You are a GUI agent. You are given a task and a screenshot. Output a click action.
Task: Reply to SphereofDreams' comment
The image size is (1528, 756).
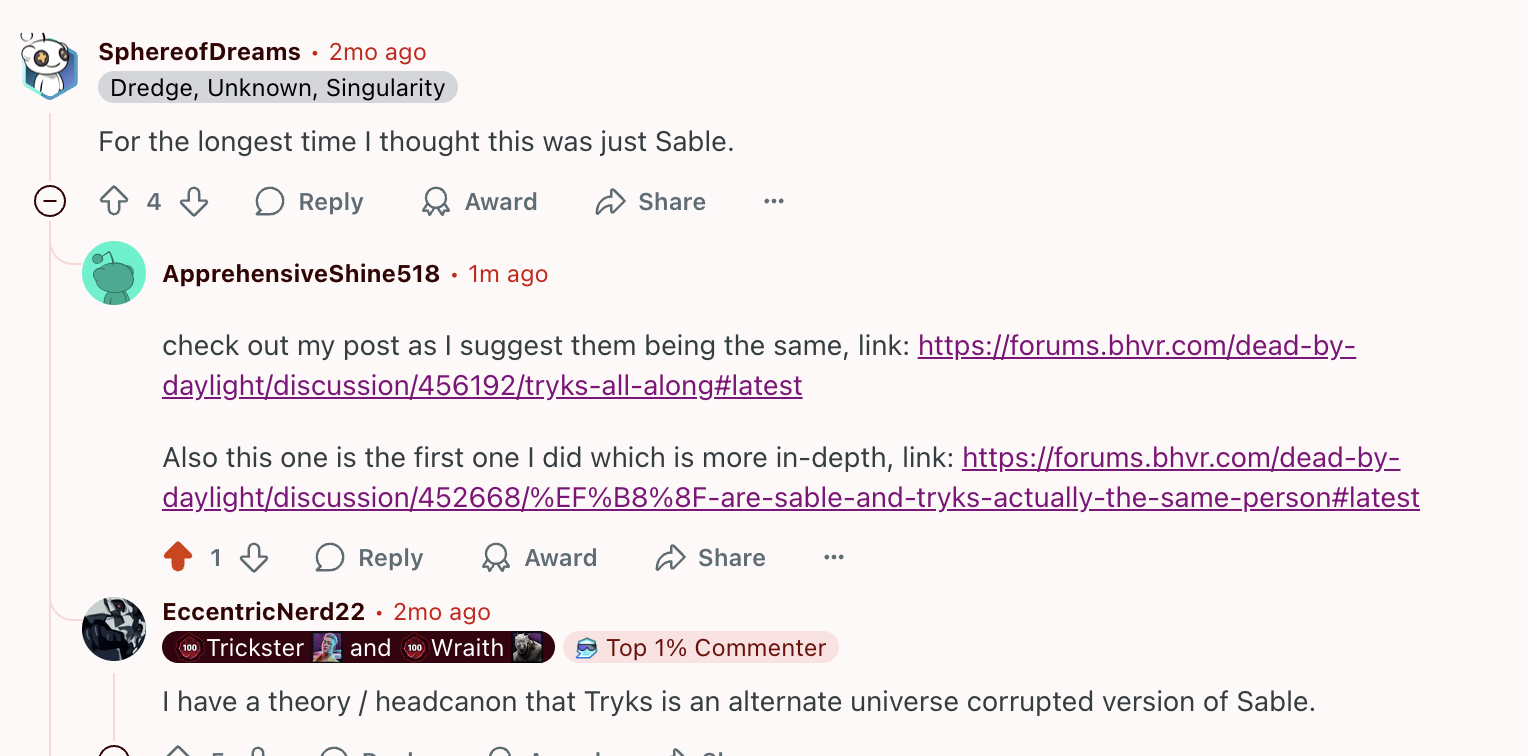tap(308, 201)
